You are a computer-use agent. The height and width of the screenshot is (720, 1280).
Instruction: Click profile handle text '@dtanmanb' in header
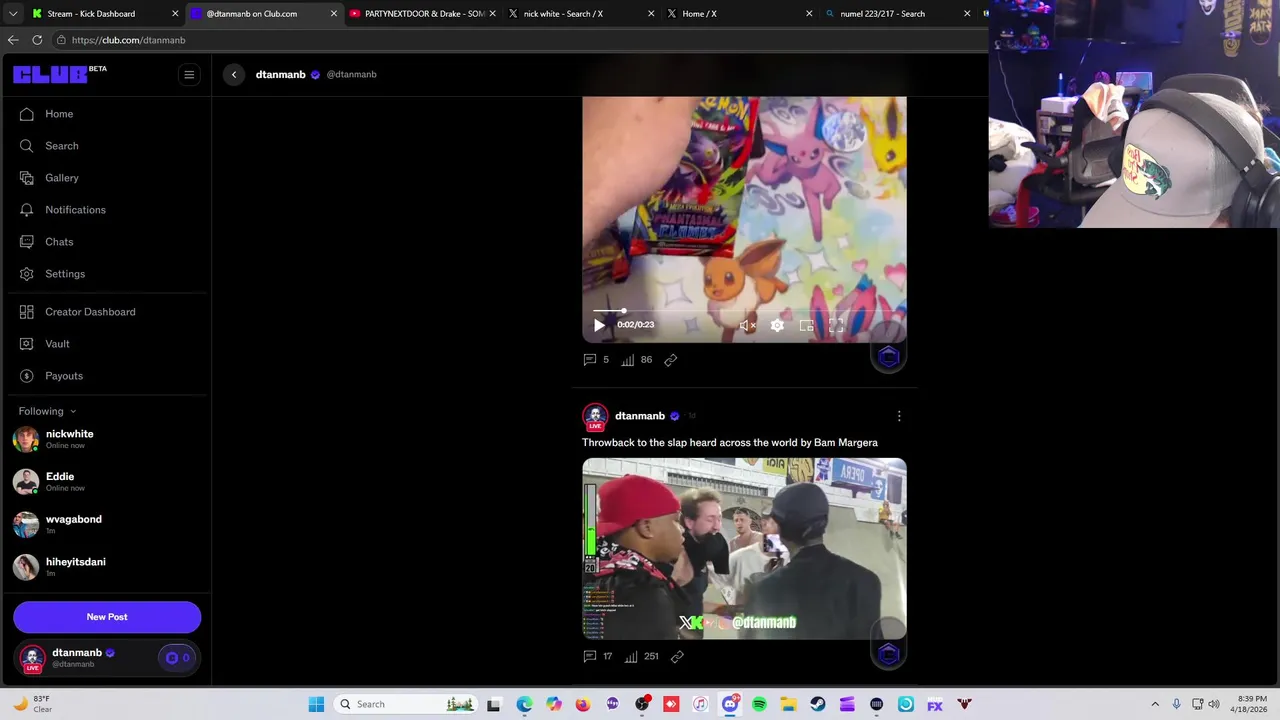click(x=351, y=74)
